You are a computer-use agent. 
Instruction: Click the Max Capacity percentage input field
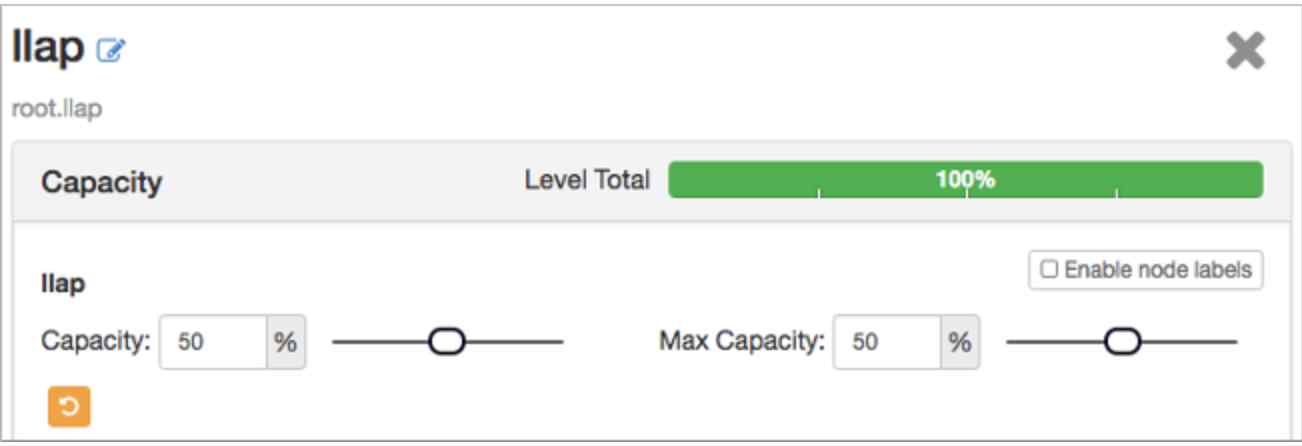click(886, 342)
